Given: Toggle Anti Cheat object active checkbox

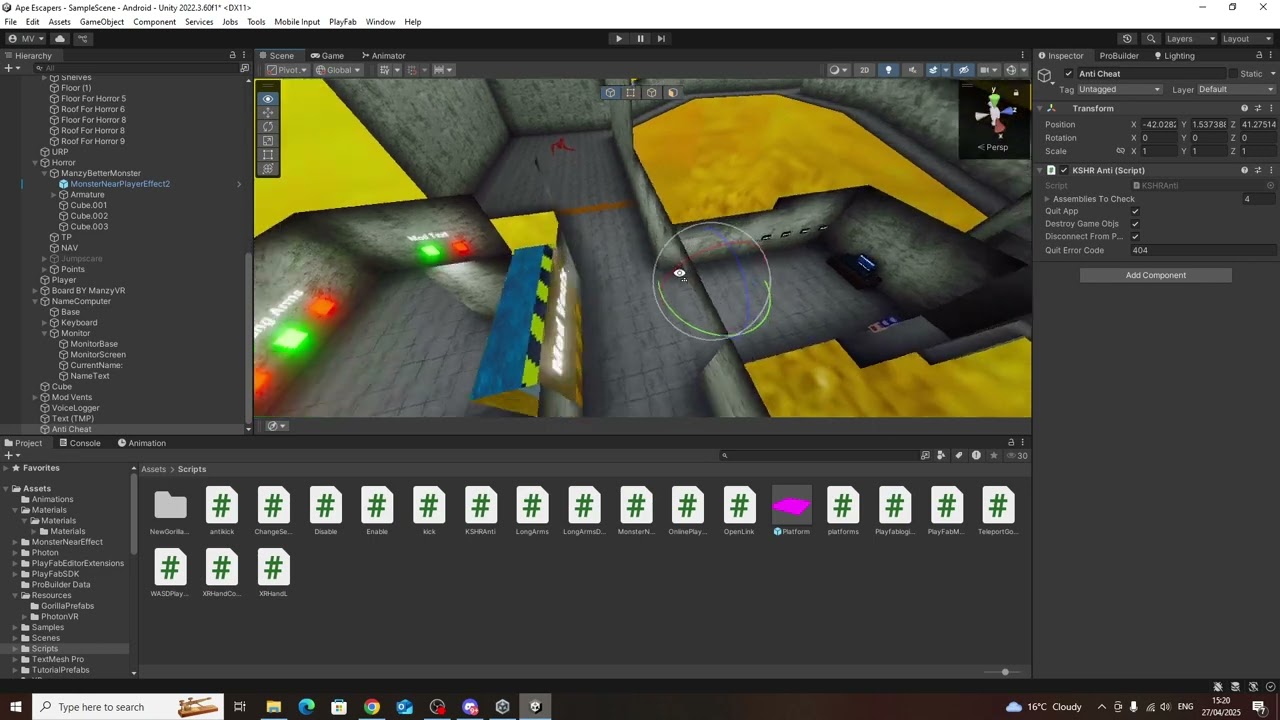Looking at the screenshot, I should point(1069,74).
